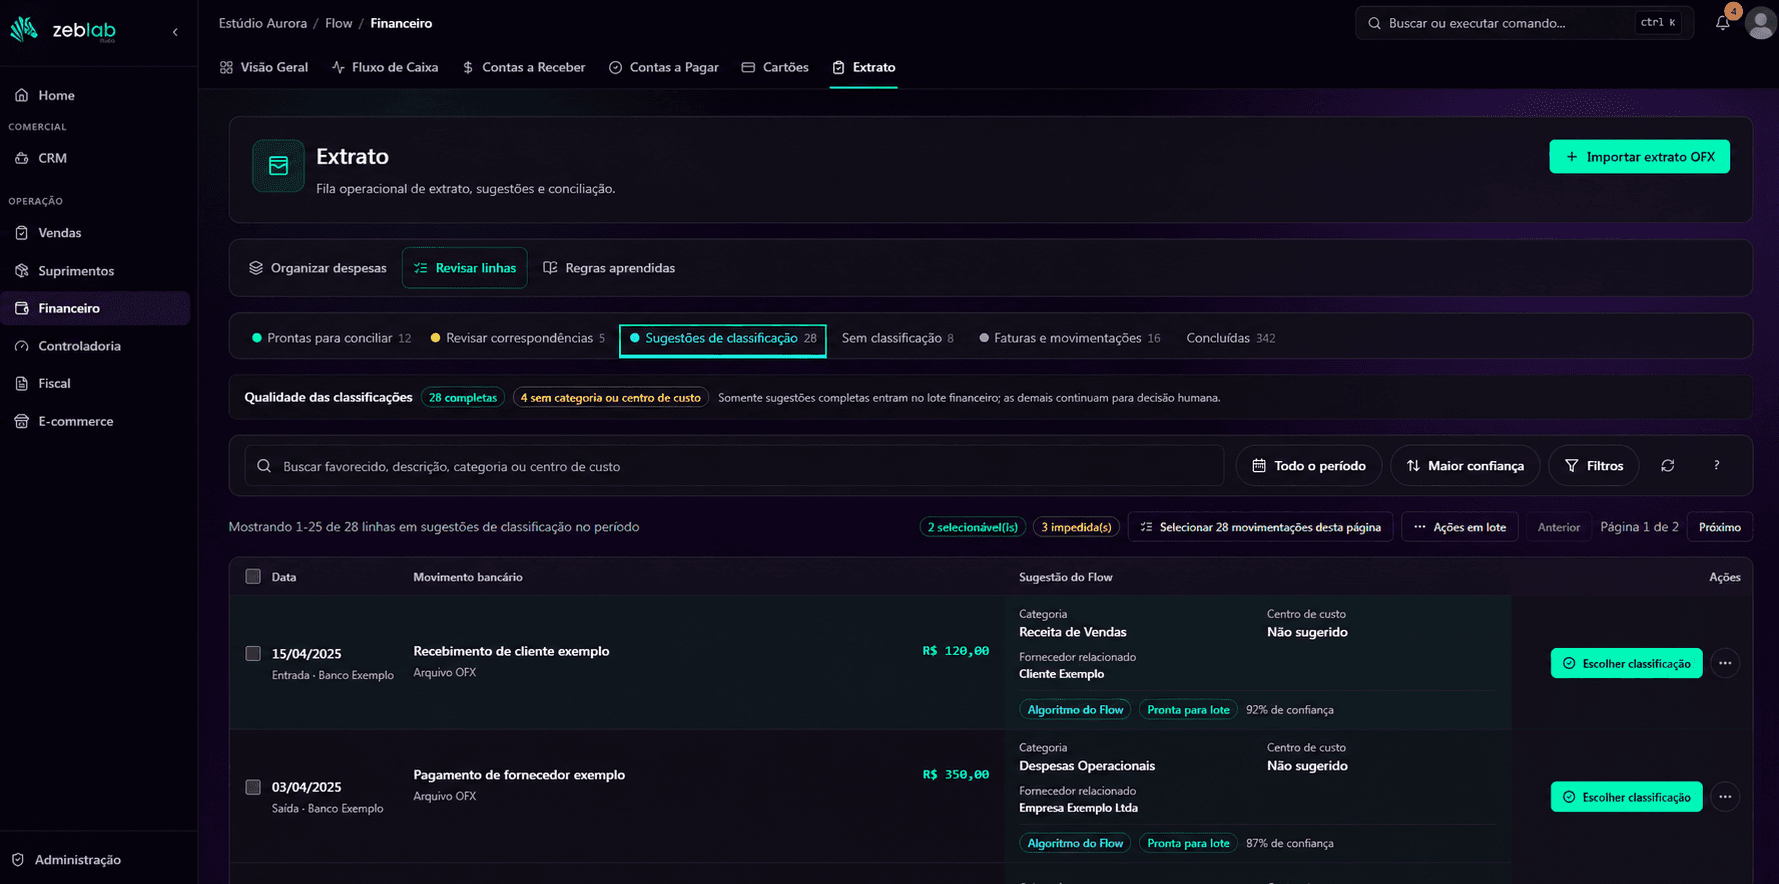Open more actions for Pagamento de fornecedor exemplo
Screen dimensions: 1779x884
[1724, 797]
